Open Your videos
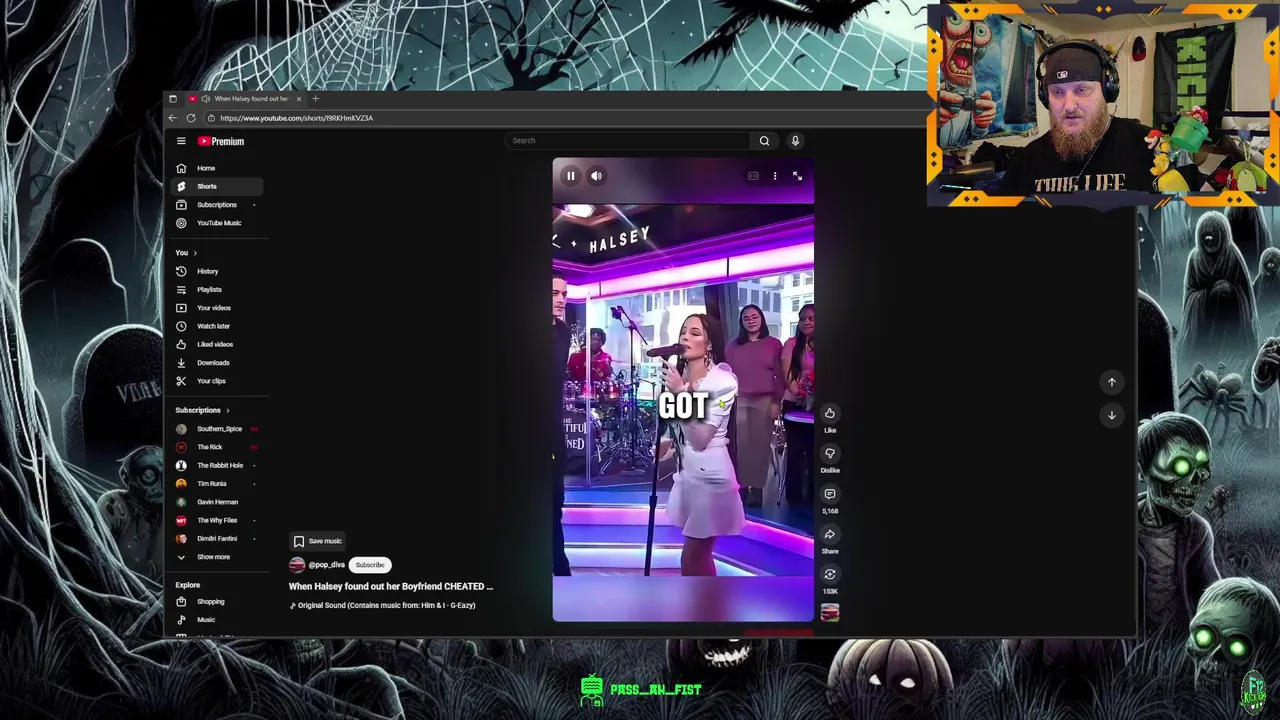This screenshot has height=720, width=1280. pyautogui.click(x=218, y=308)
